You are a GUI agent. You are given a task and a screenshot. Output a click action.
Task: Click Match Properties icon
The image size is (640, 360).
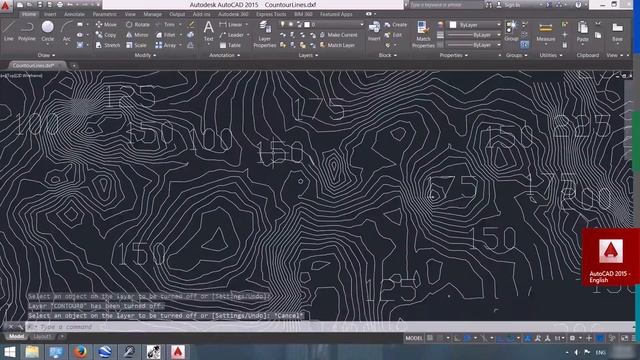423,34
